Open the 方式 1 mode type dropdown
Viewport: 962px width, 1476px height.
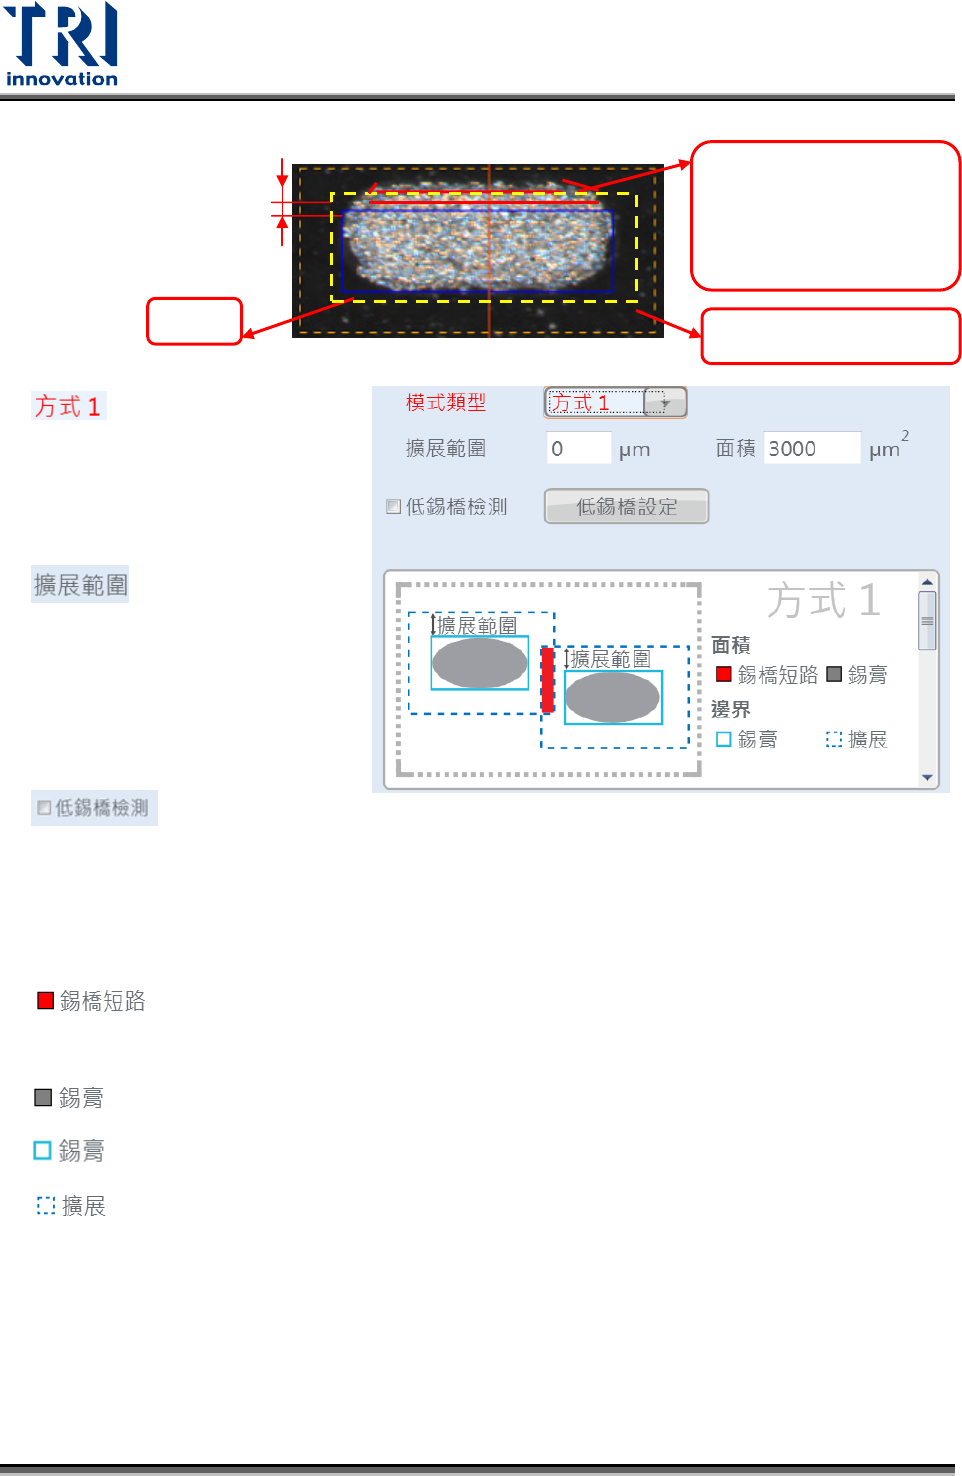click(615, 402)
